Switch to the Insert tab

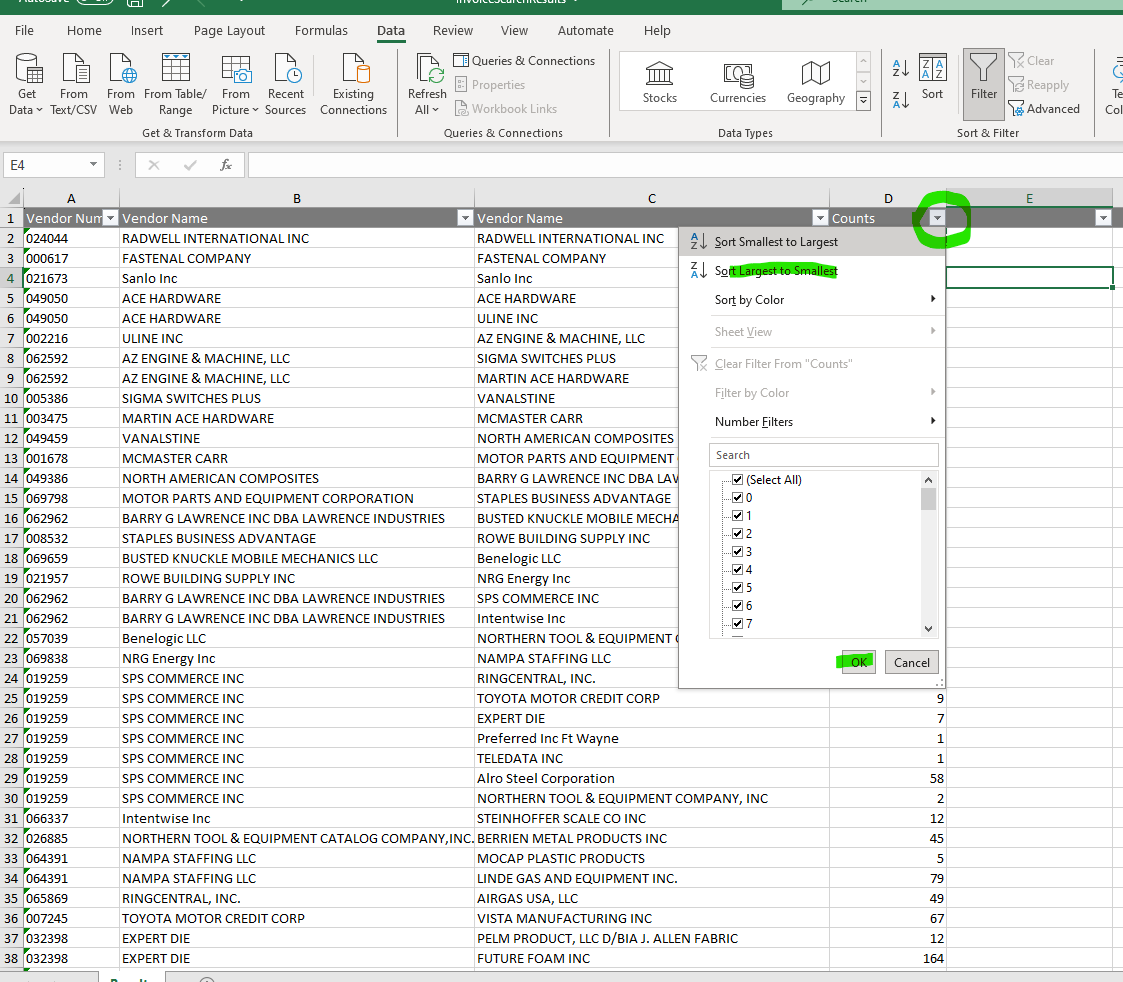[147, 31]
